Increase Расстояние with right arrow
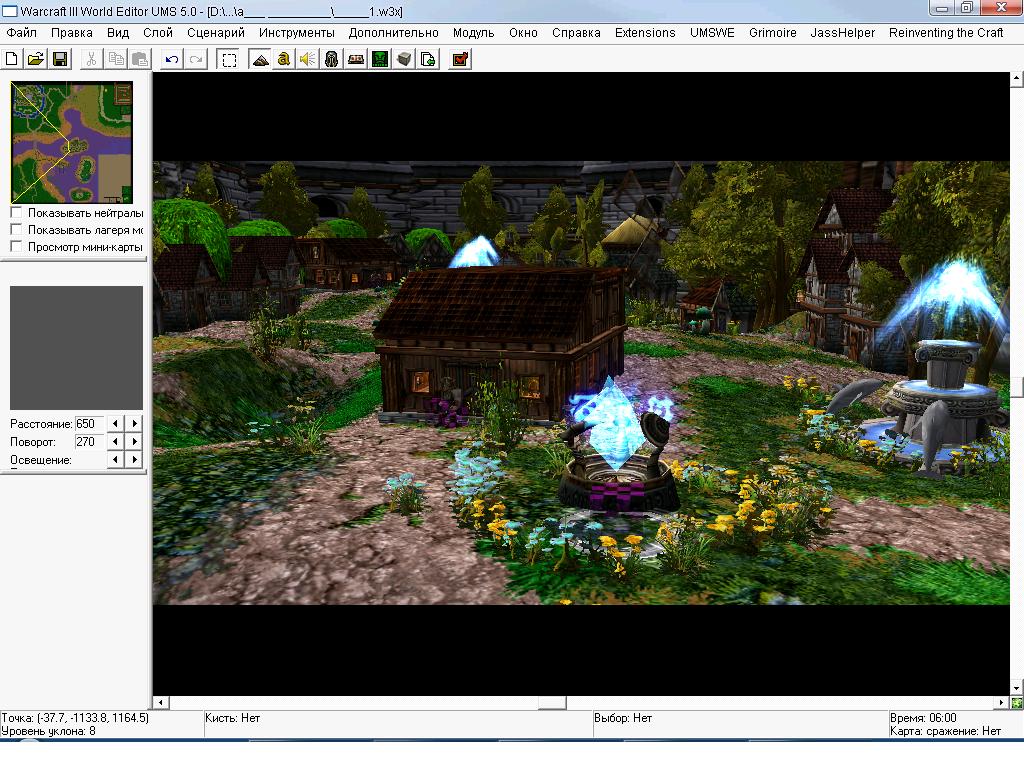The height and width of the screenshot is (768, 1024). tap(134, 423)
